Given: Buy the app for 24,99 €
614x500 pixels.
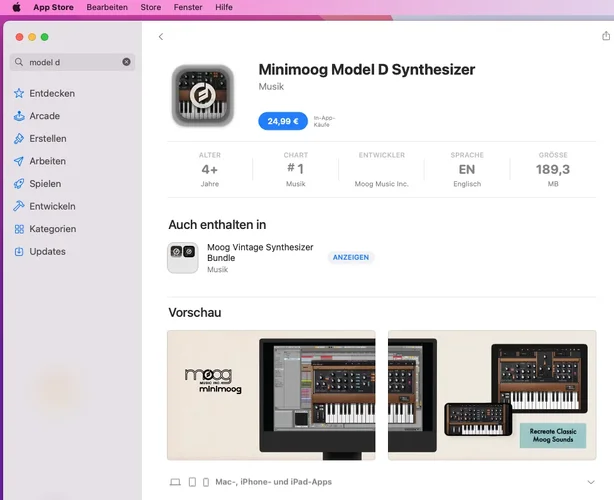Looking at the screenshot, I should point(283,121).
